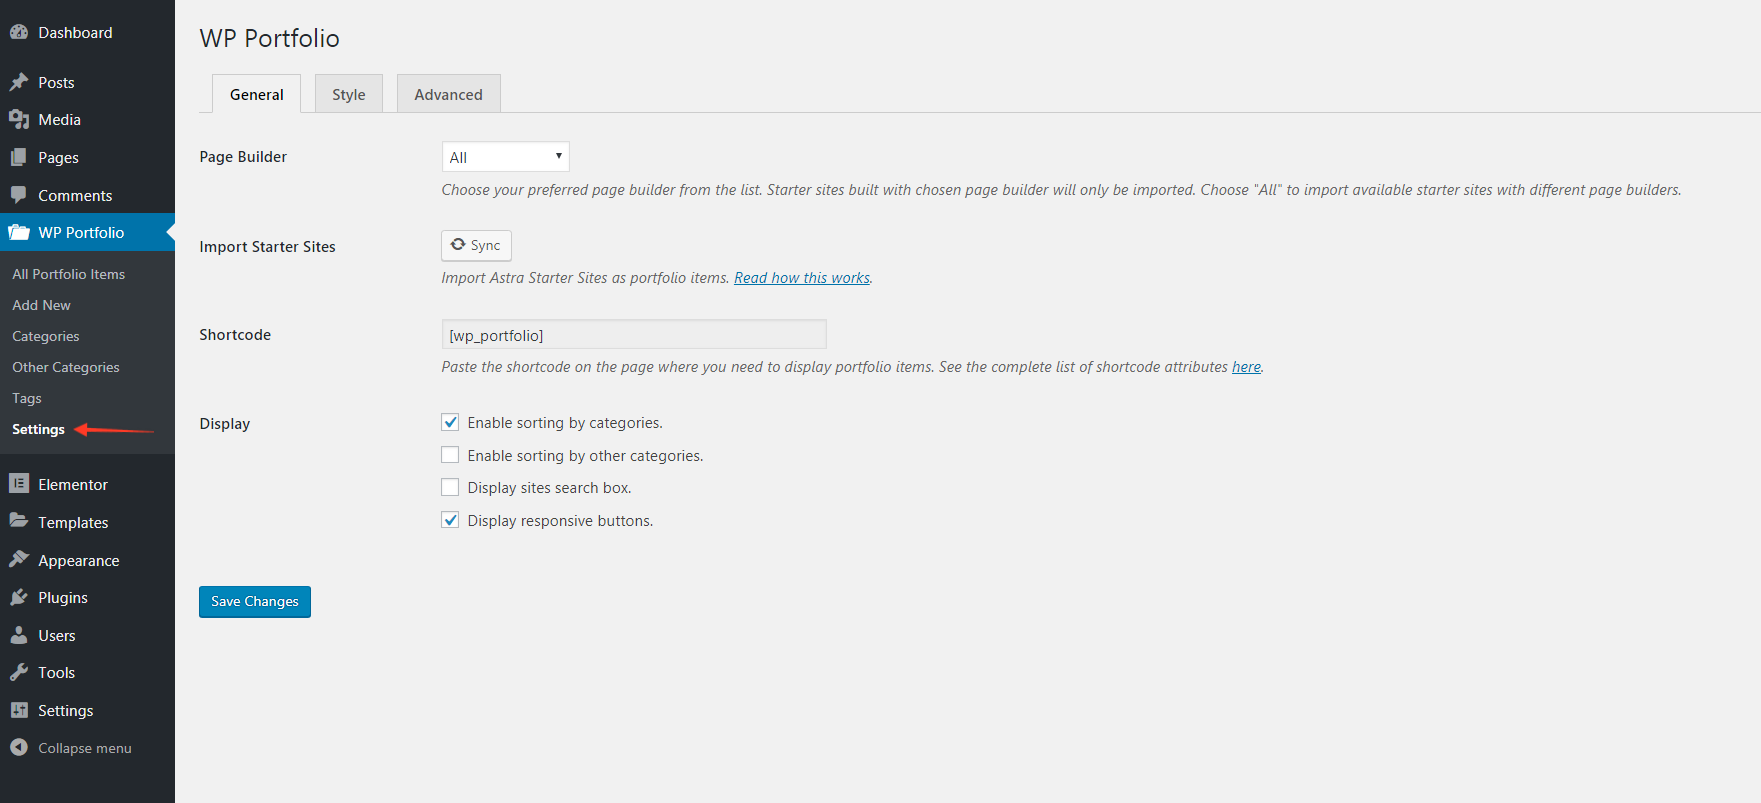
Task: Click the Tools wrench icon
Action: 19,672
